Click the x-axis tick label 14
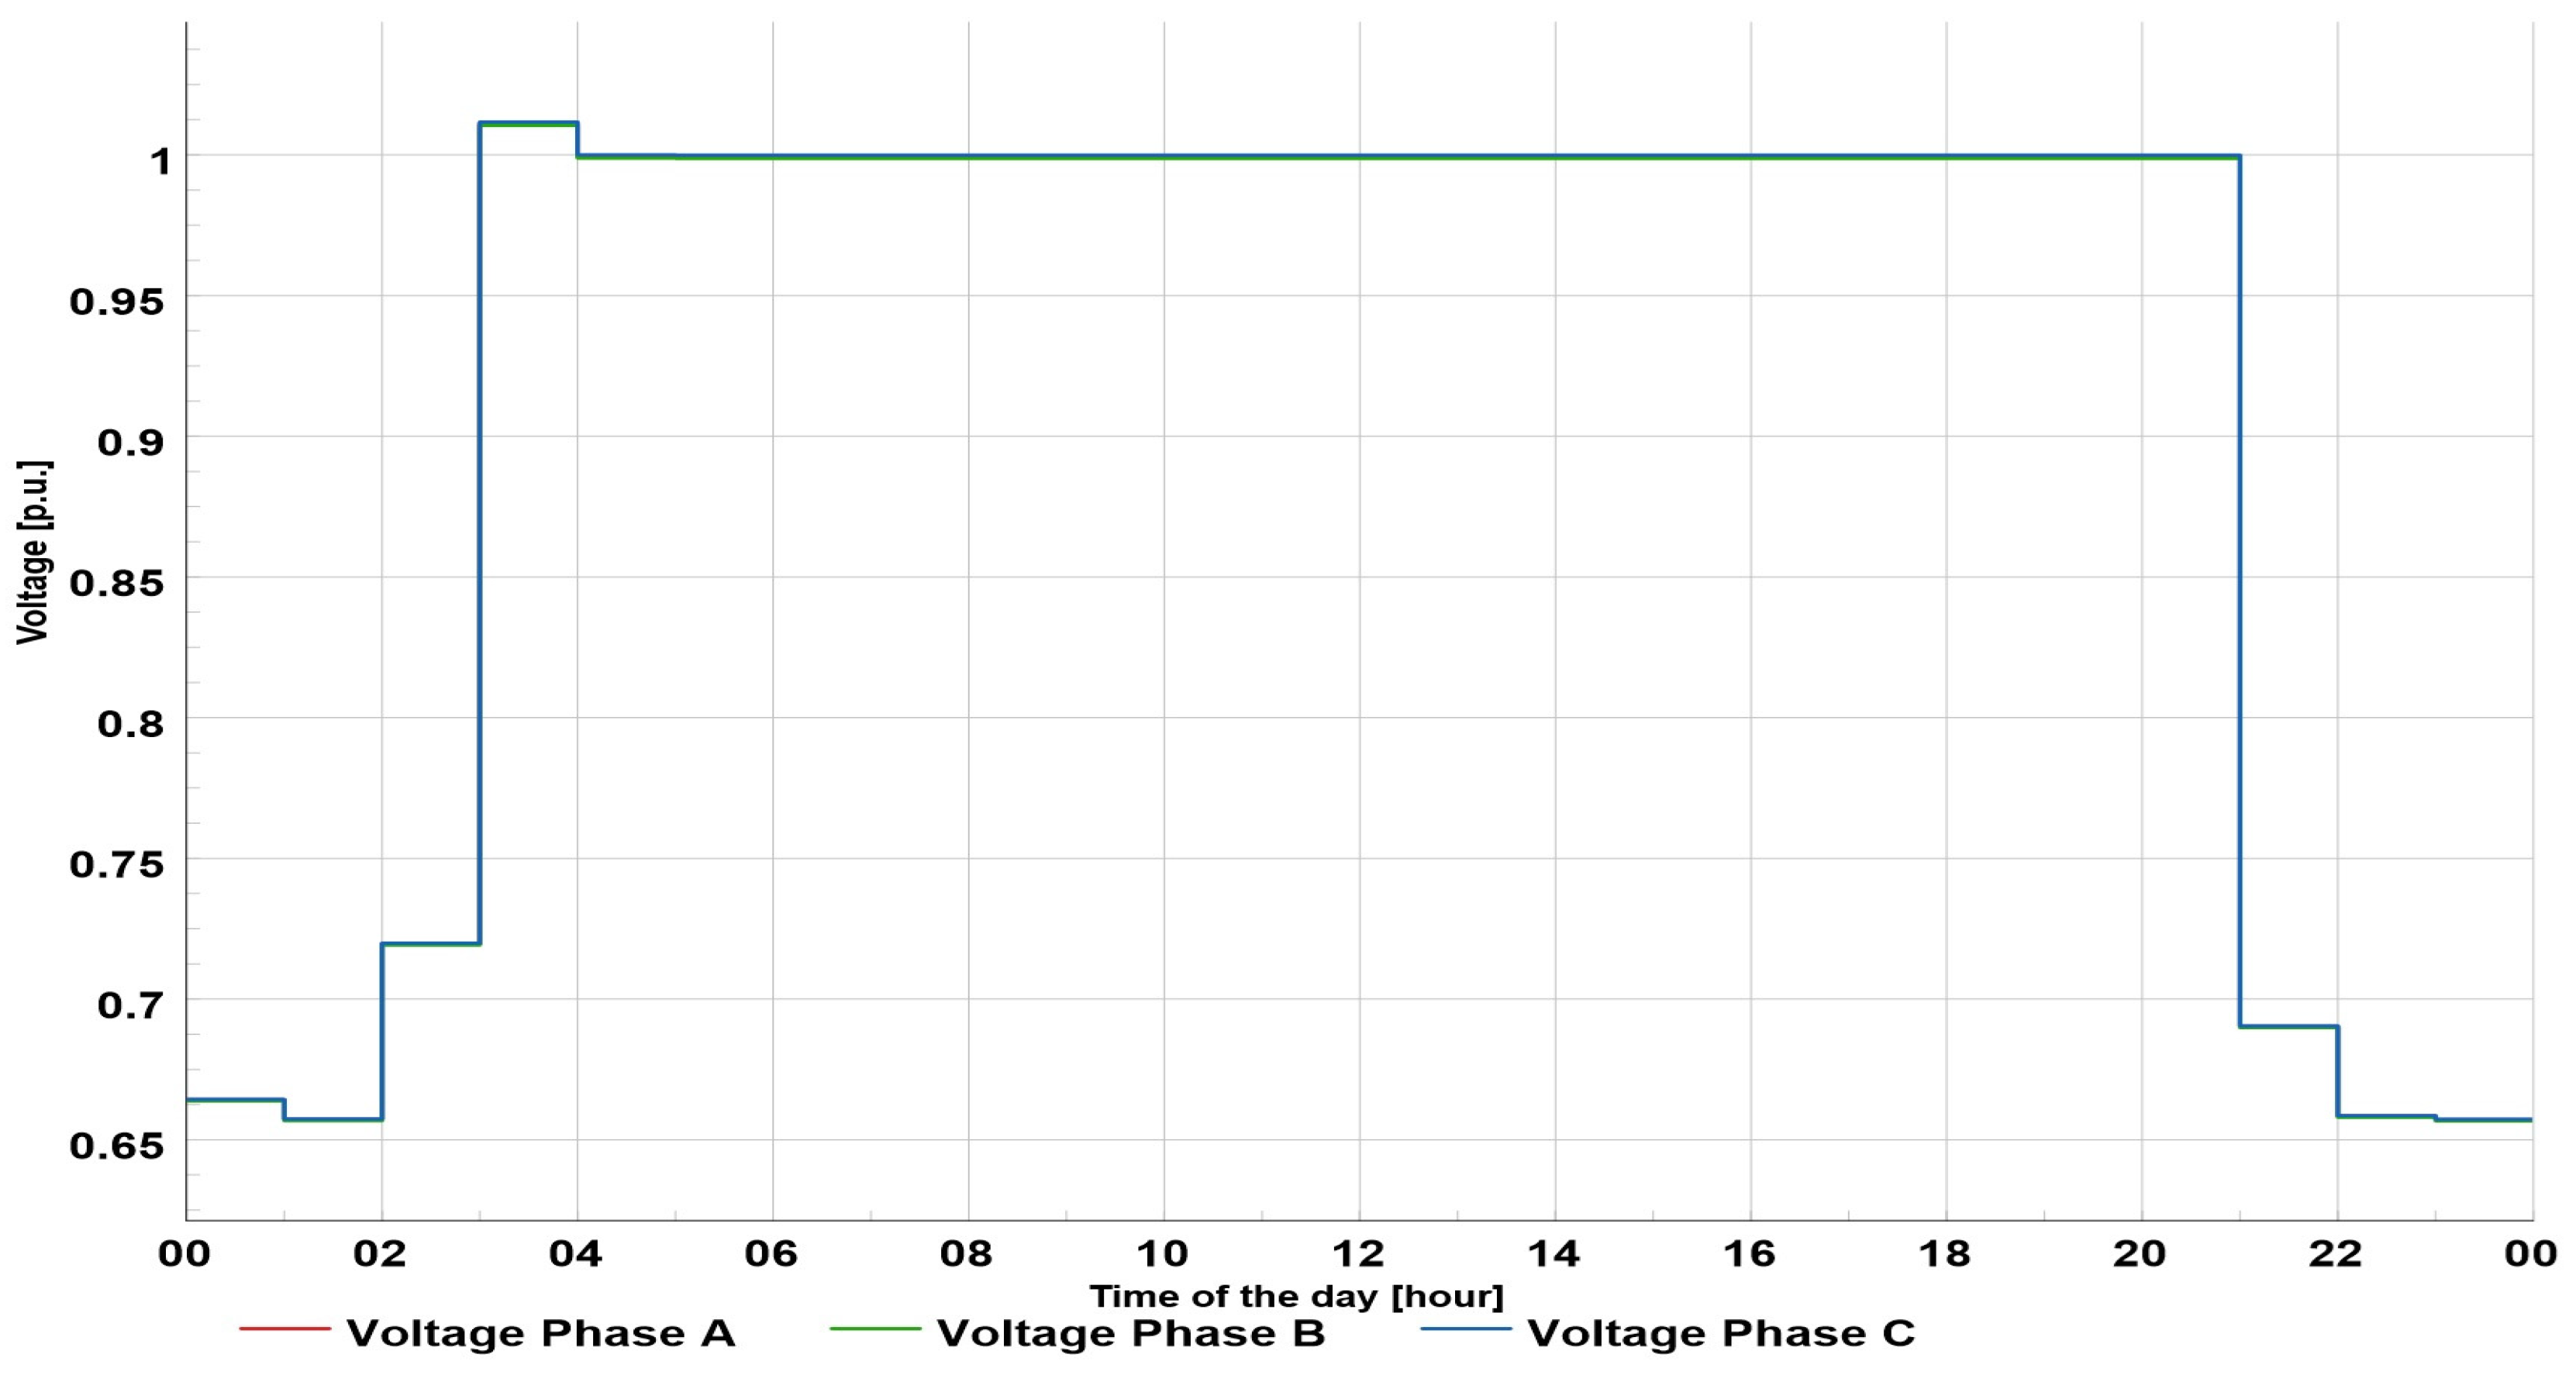This screenshot has height=1375, width=2576. (1554, 1253)
